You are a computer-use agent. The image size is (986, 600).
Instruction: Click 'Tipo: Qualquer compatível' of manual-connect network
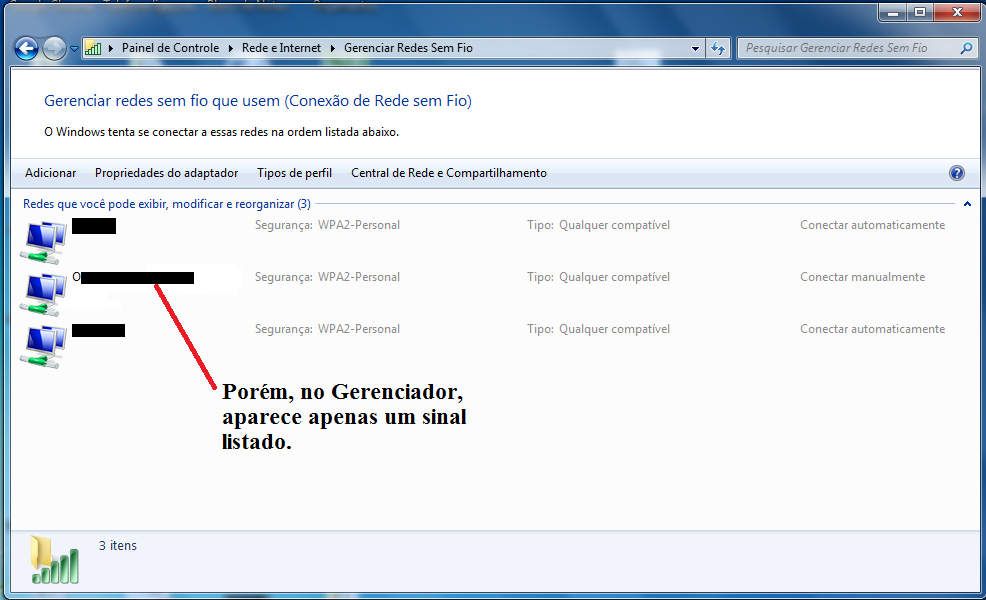[x=598, y=277]
